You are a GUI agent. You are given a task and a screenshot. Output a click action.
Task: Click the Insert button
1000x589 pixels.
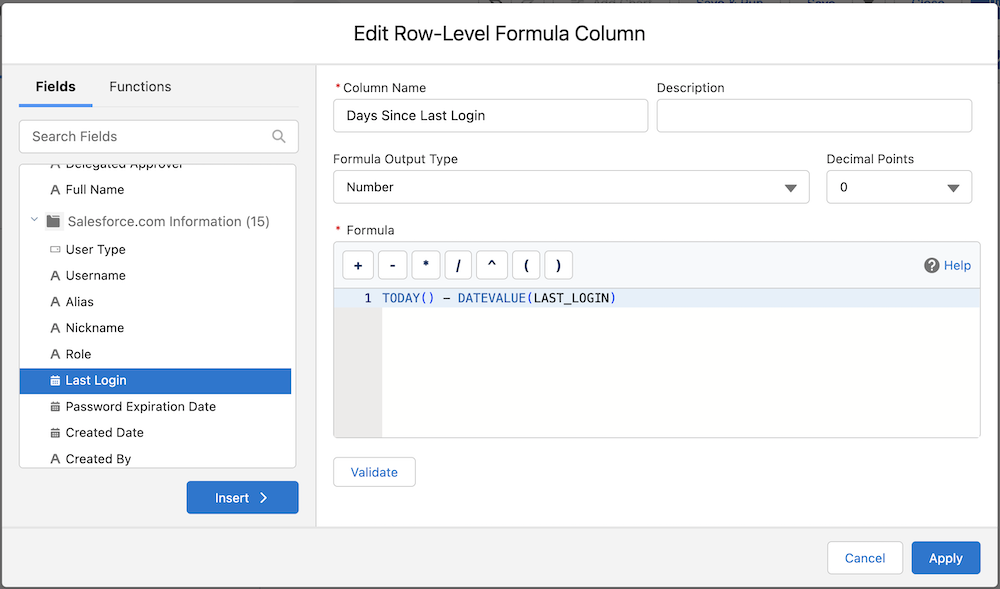[x=242, y=498]
